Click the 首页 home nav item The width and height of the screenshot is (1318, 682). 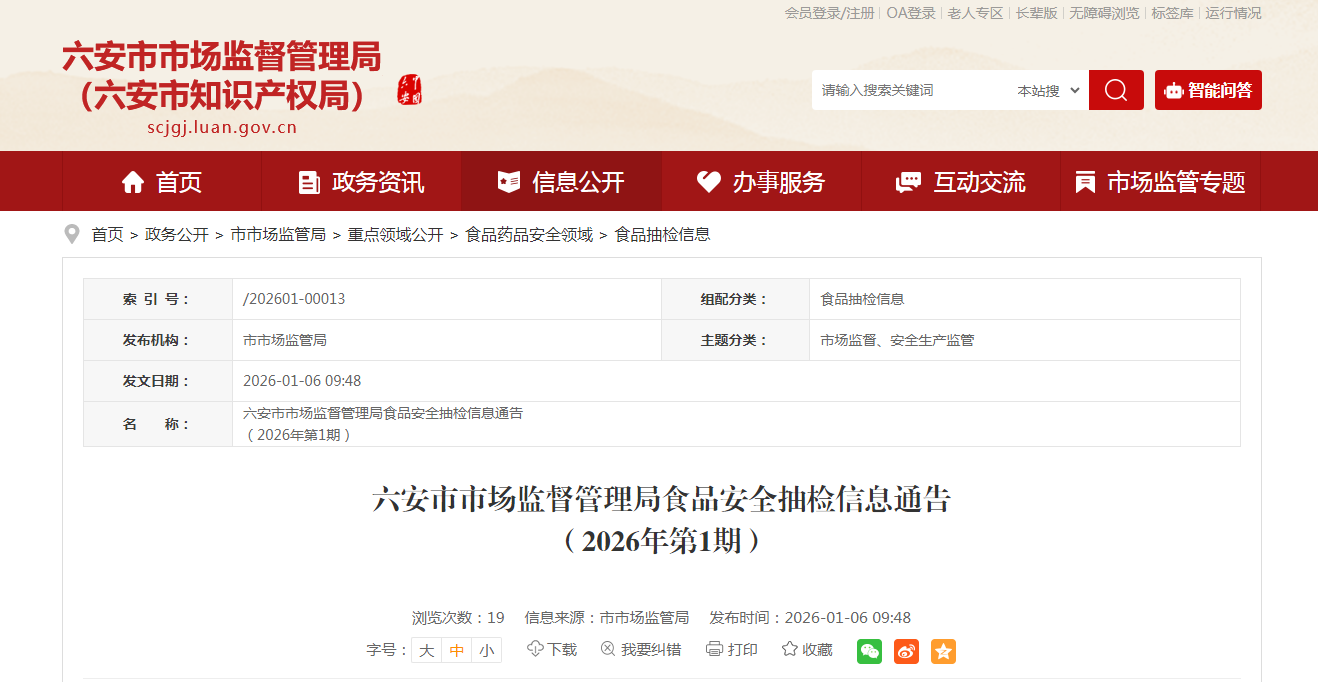click(x=162, y=182)
